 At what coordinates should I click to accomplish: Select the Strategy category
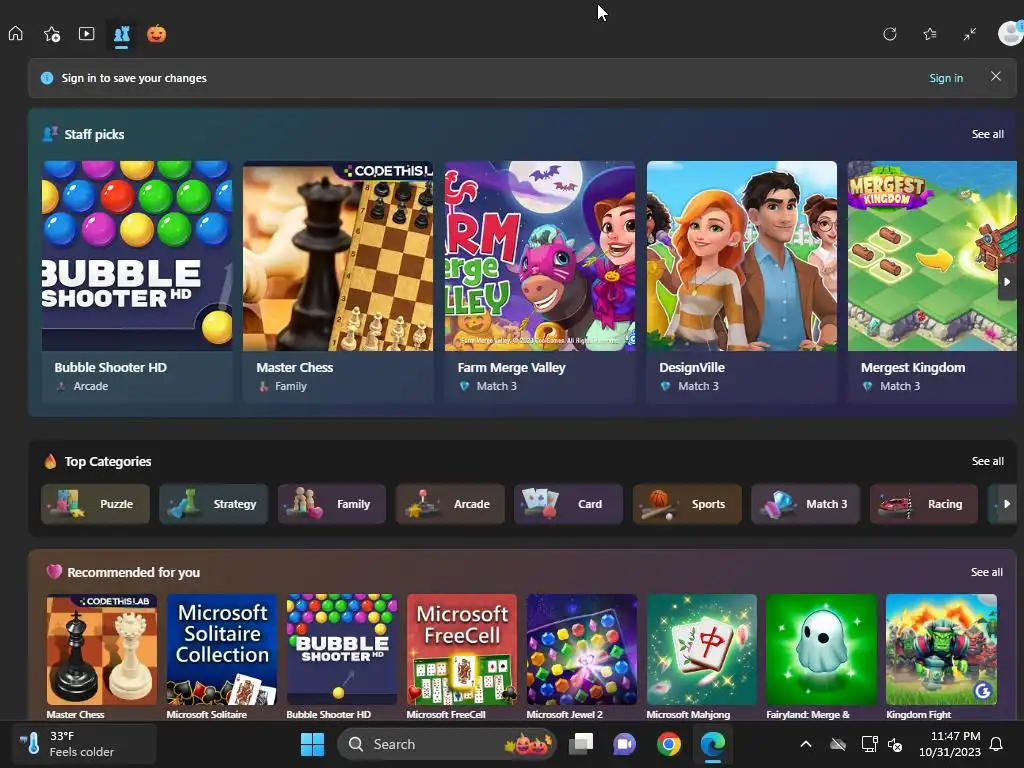coord(214,504)
